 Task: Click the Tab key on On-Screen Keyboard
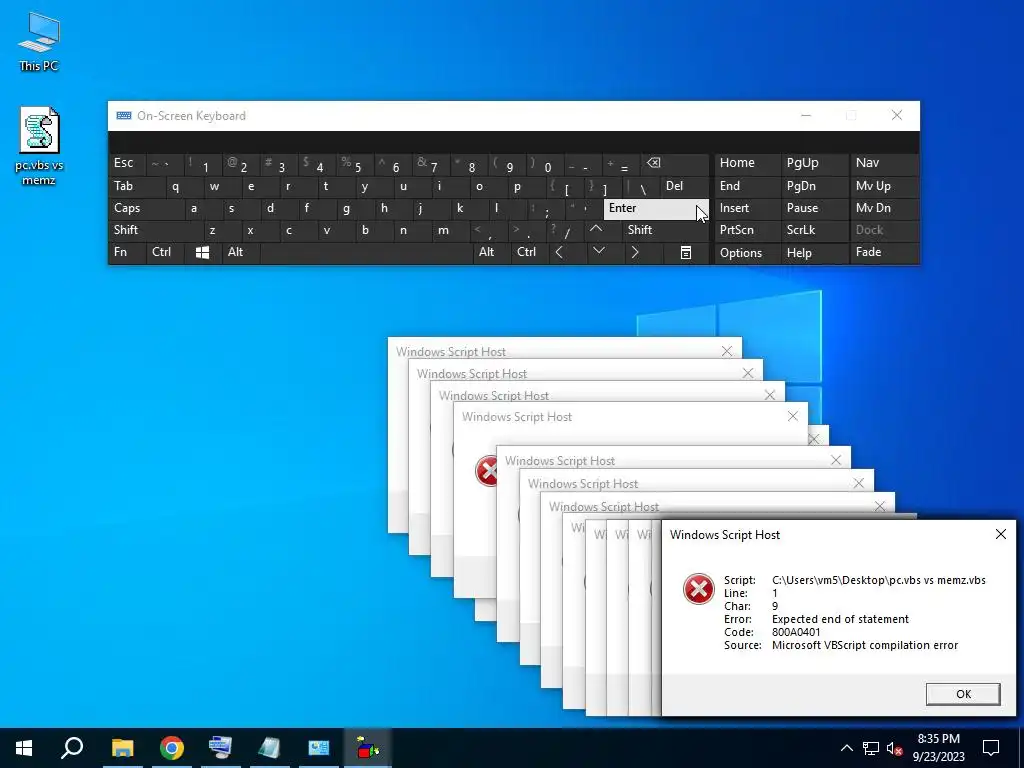coord(136,186)
